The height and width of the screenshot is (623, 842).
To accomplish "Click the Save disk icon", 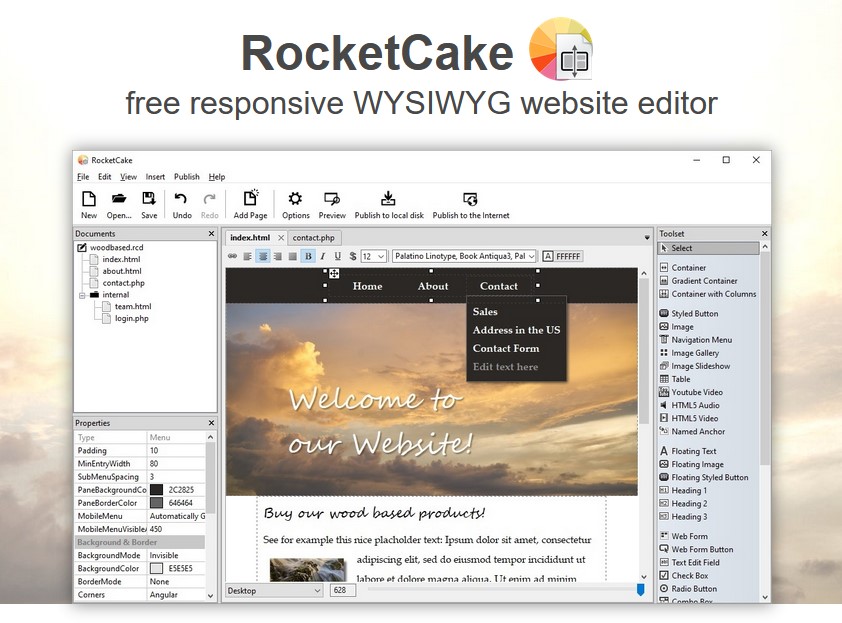I will click(x=149, y=199).
